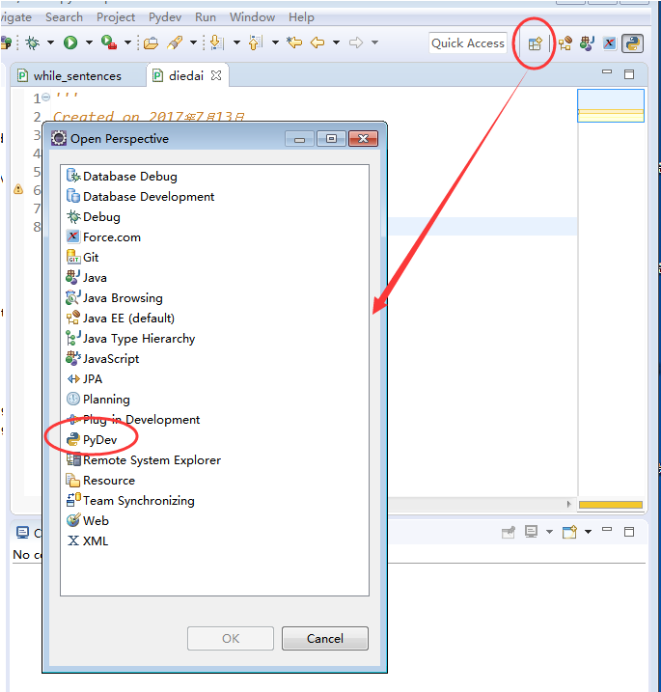Collapse the docstring fold on line 1
The height and width of the screenshot is (692, 661).
(46, 97)
